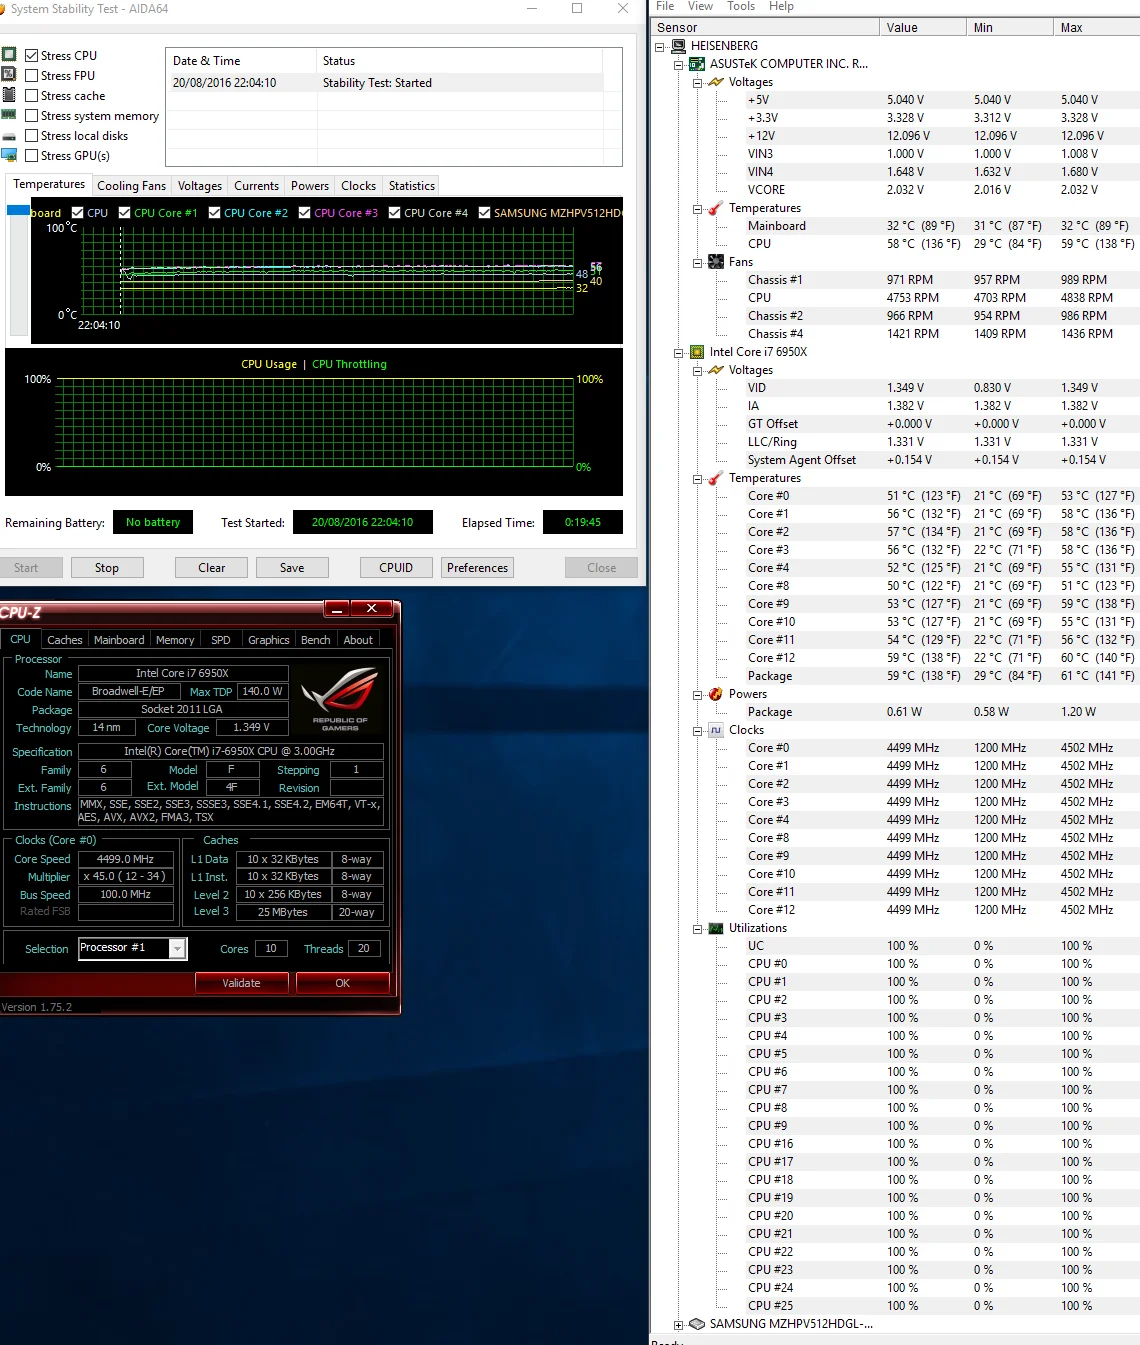Click the Stress GPU(s) monitor icon
1140x1345 pixels.
[x=9, y=155]
